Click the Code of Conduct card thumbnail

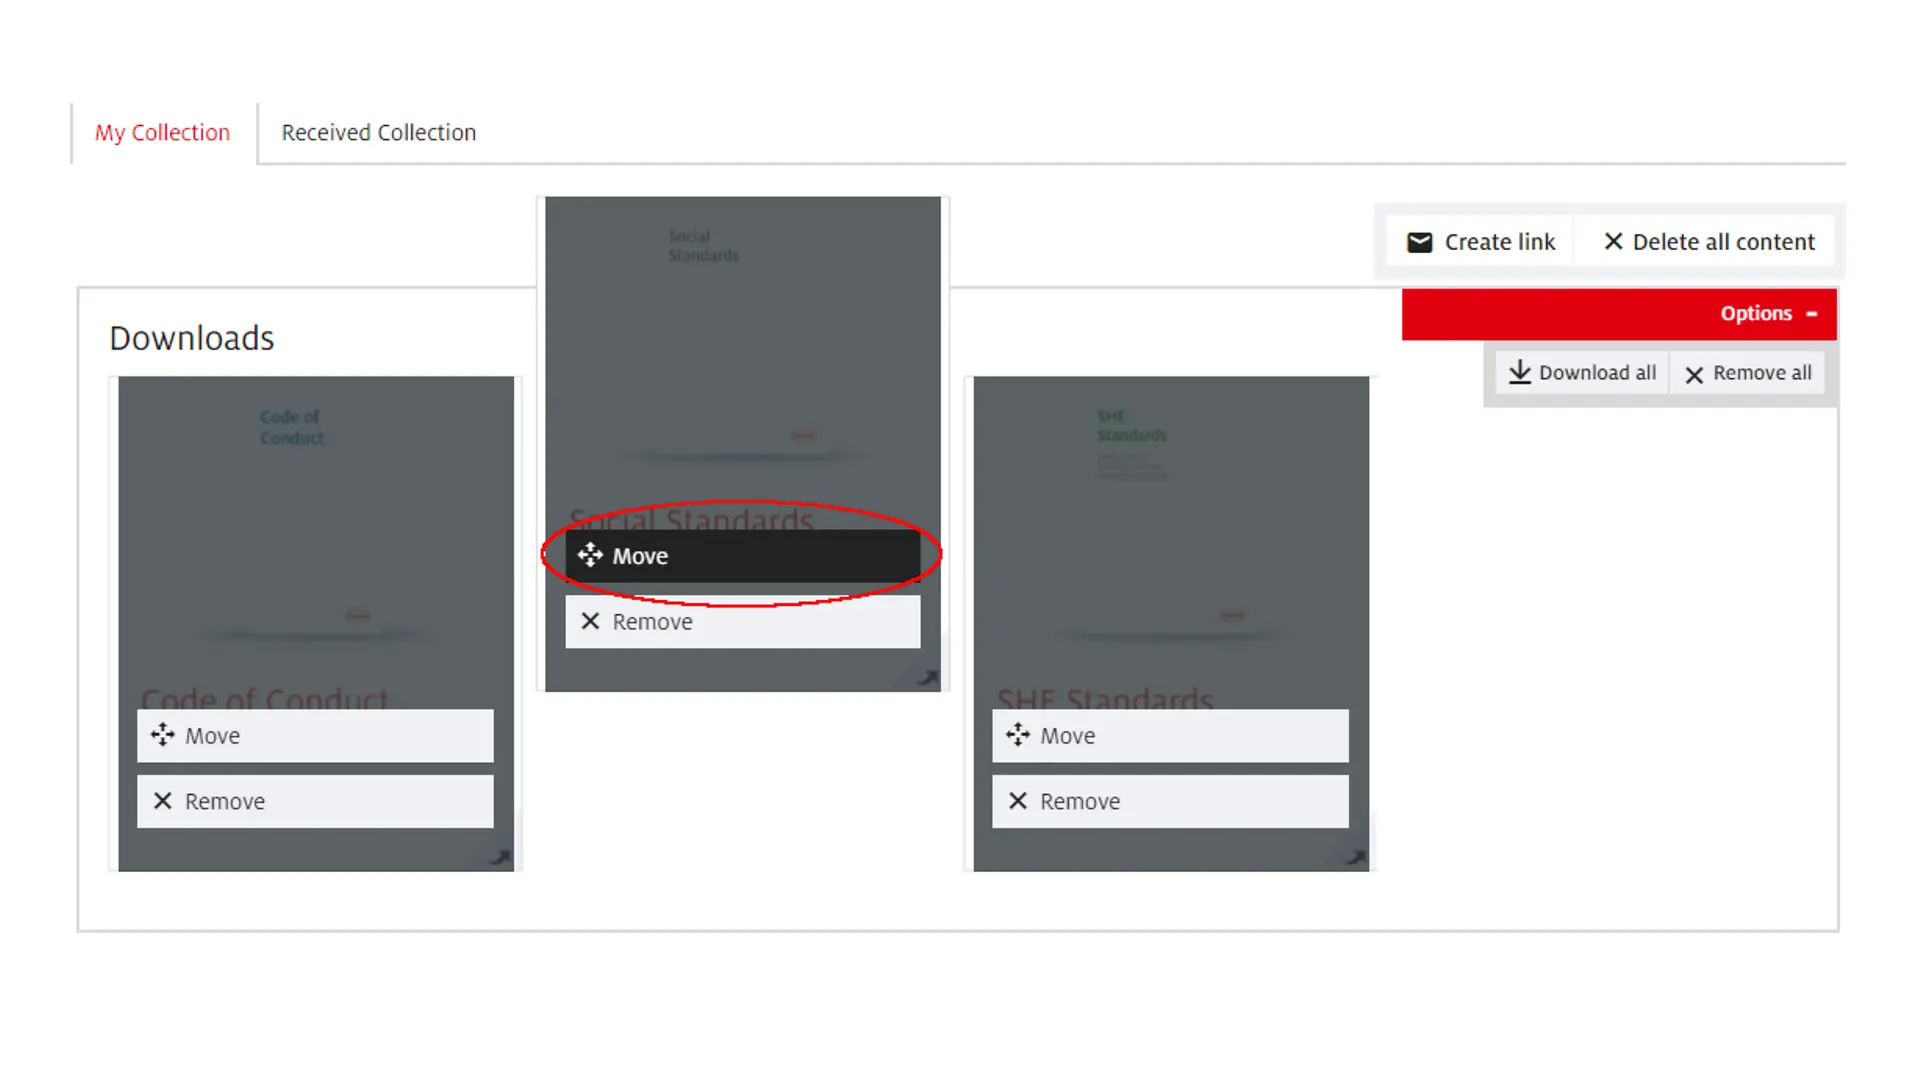(314, 527)
